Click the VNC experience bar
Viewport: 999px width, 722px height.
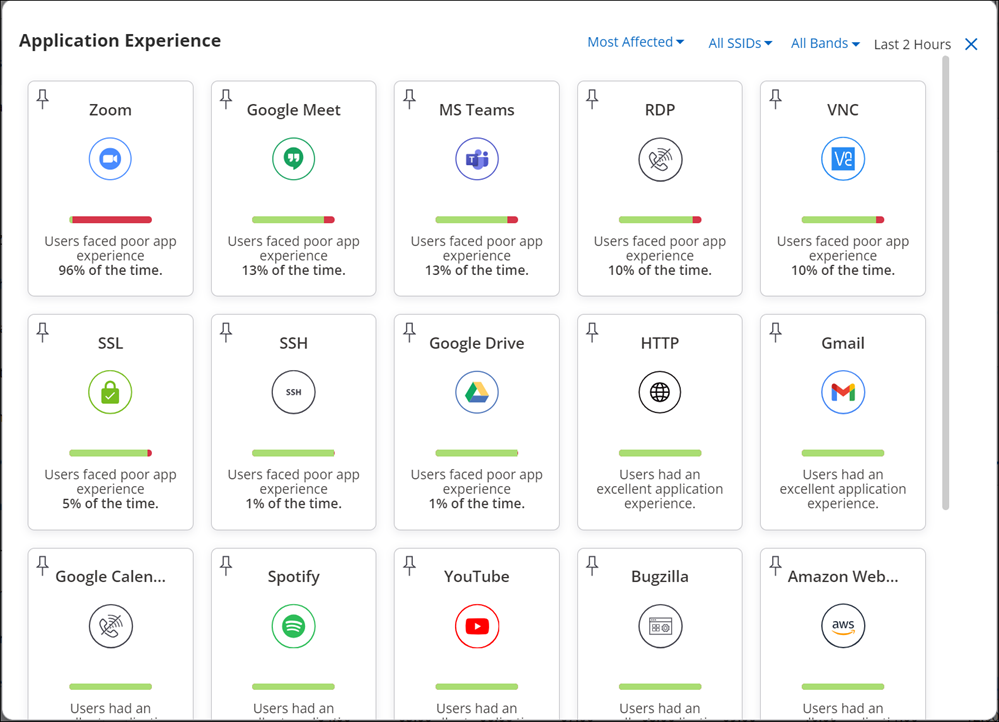[843, 220]
